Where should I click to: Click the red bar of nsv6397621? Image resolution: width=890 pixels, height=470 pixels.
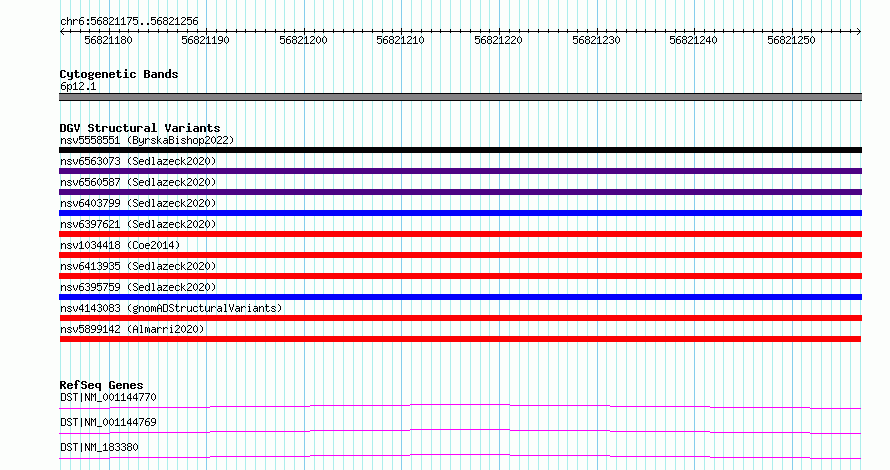[460, 234]
